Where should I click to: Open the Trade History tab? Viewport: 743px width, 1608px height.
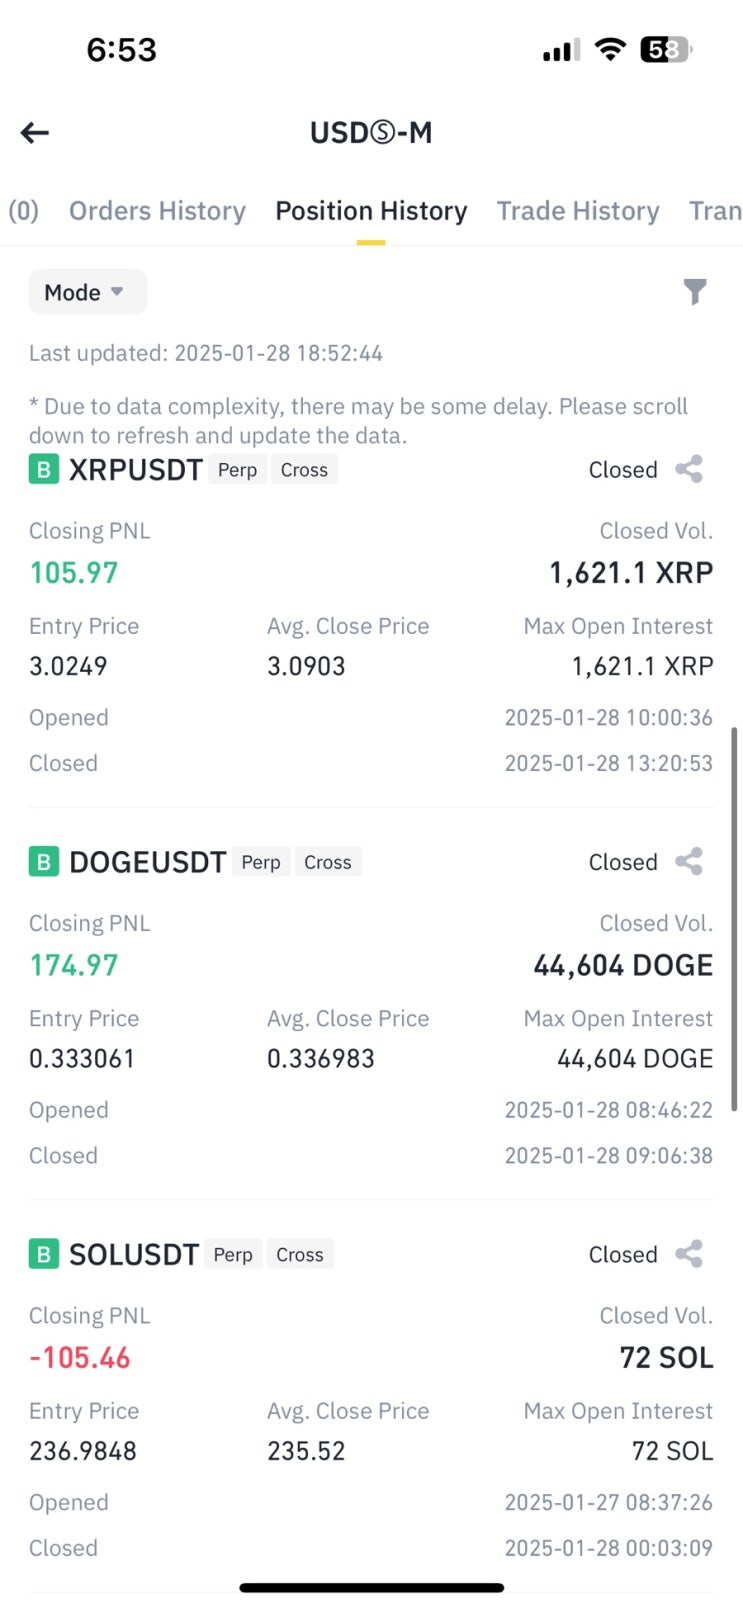578,211
